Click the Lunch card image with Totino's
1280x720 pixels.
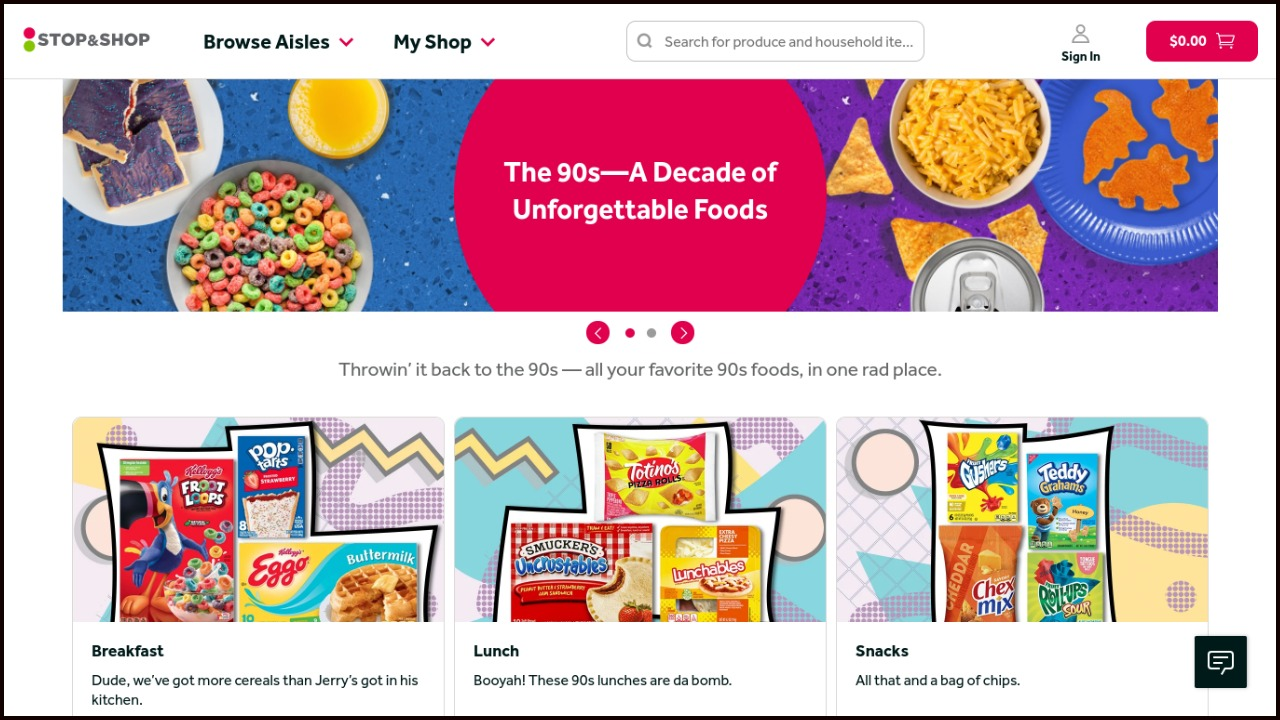640,520
